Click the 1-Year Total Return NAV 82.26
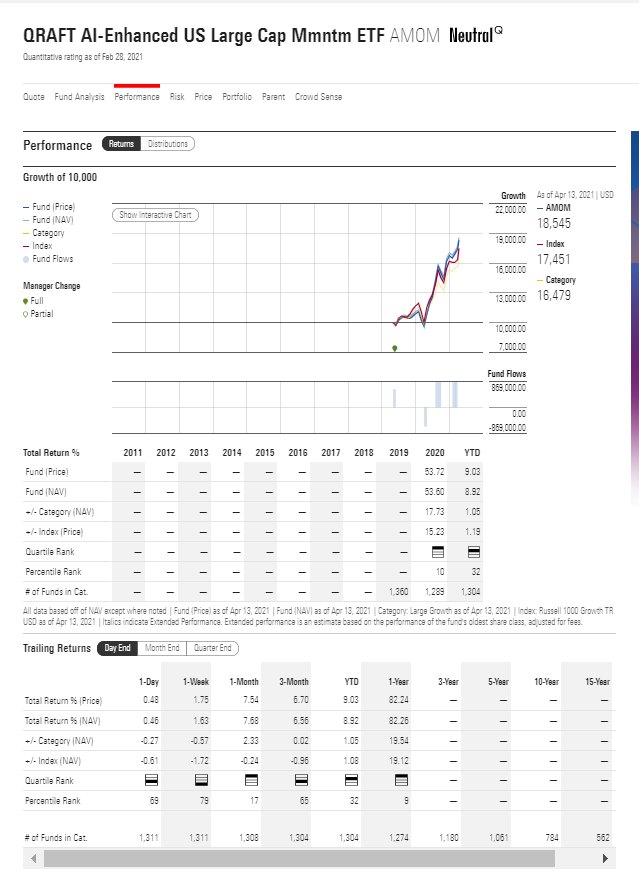Image resolution: width=639 pixels, height=873 pixels. click(399, 720)
